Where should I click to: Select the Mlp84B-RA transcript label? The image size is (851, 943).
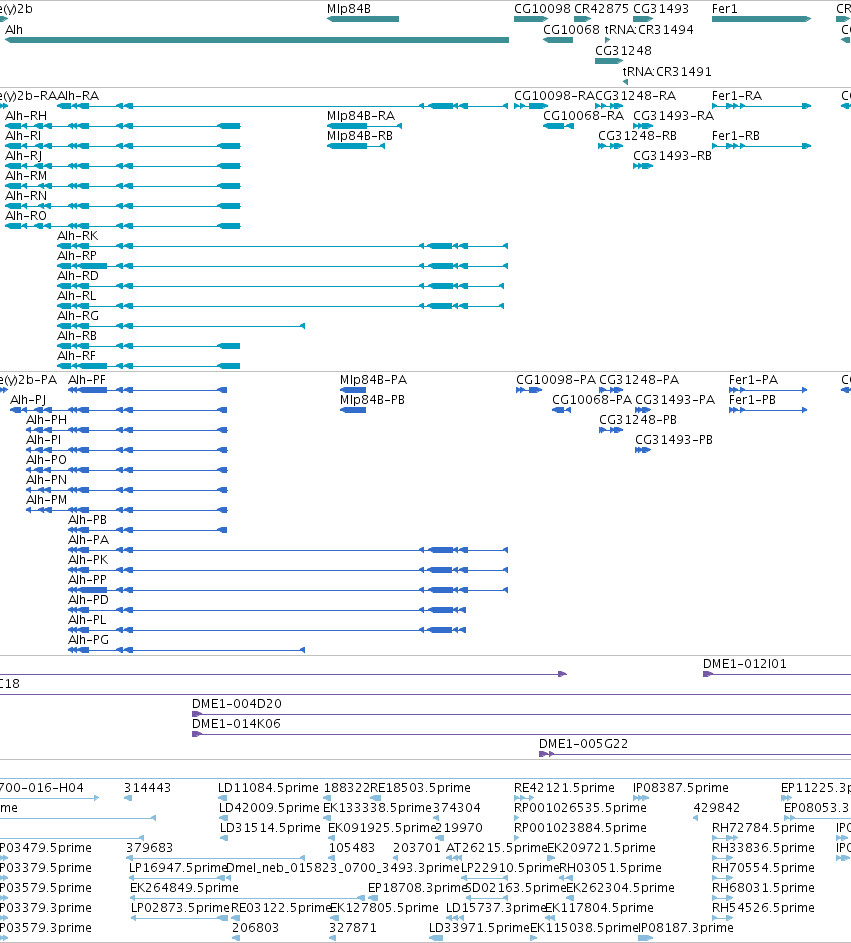361,115
